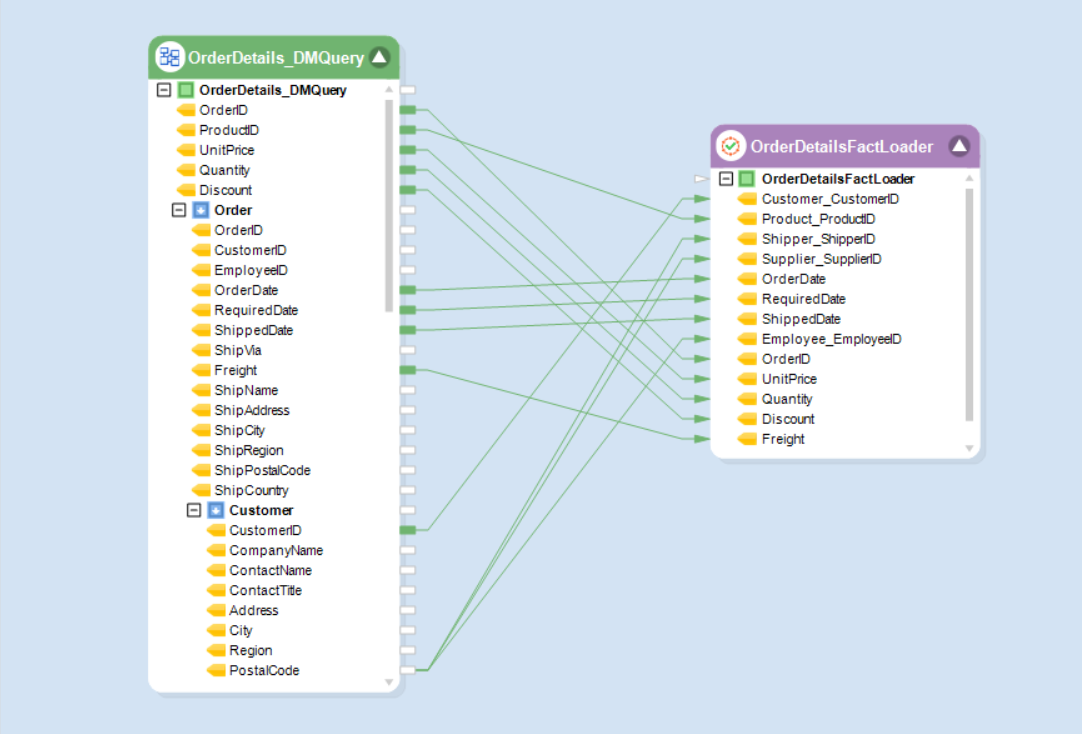Click the OrderDetails_DMQuery header data model icon
The image size is (1082, 734).
pyautogui.click(x=170, y=57)
